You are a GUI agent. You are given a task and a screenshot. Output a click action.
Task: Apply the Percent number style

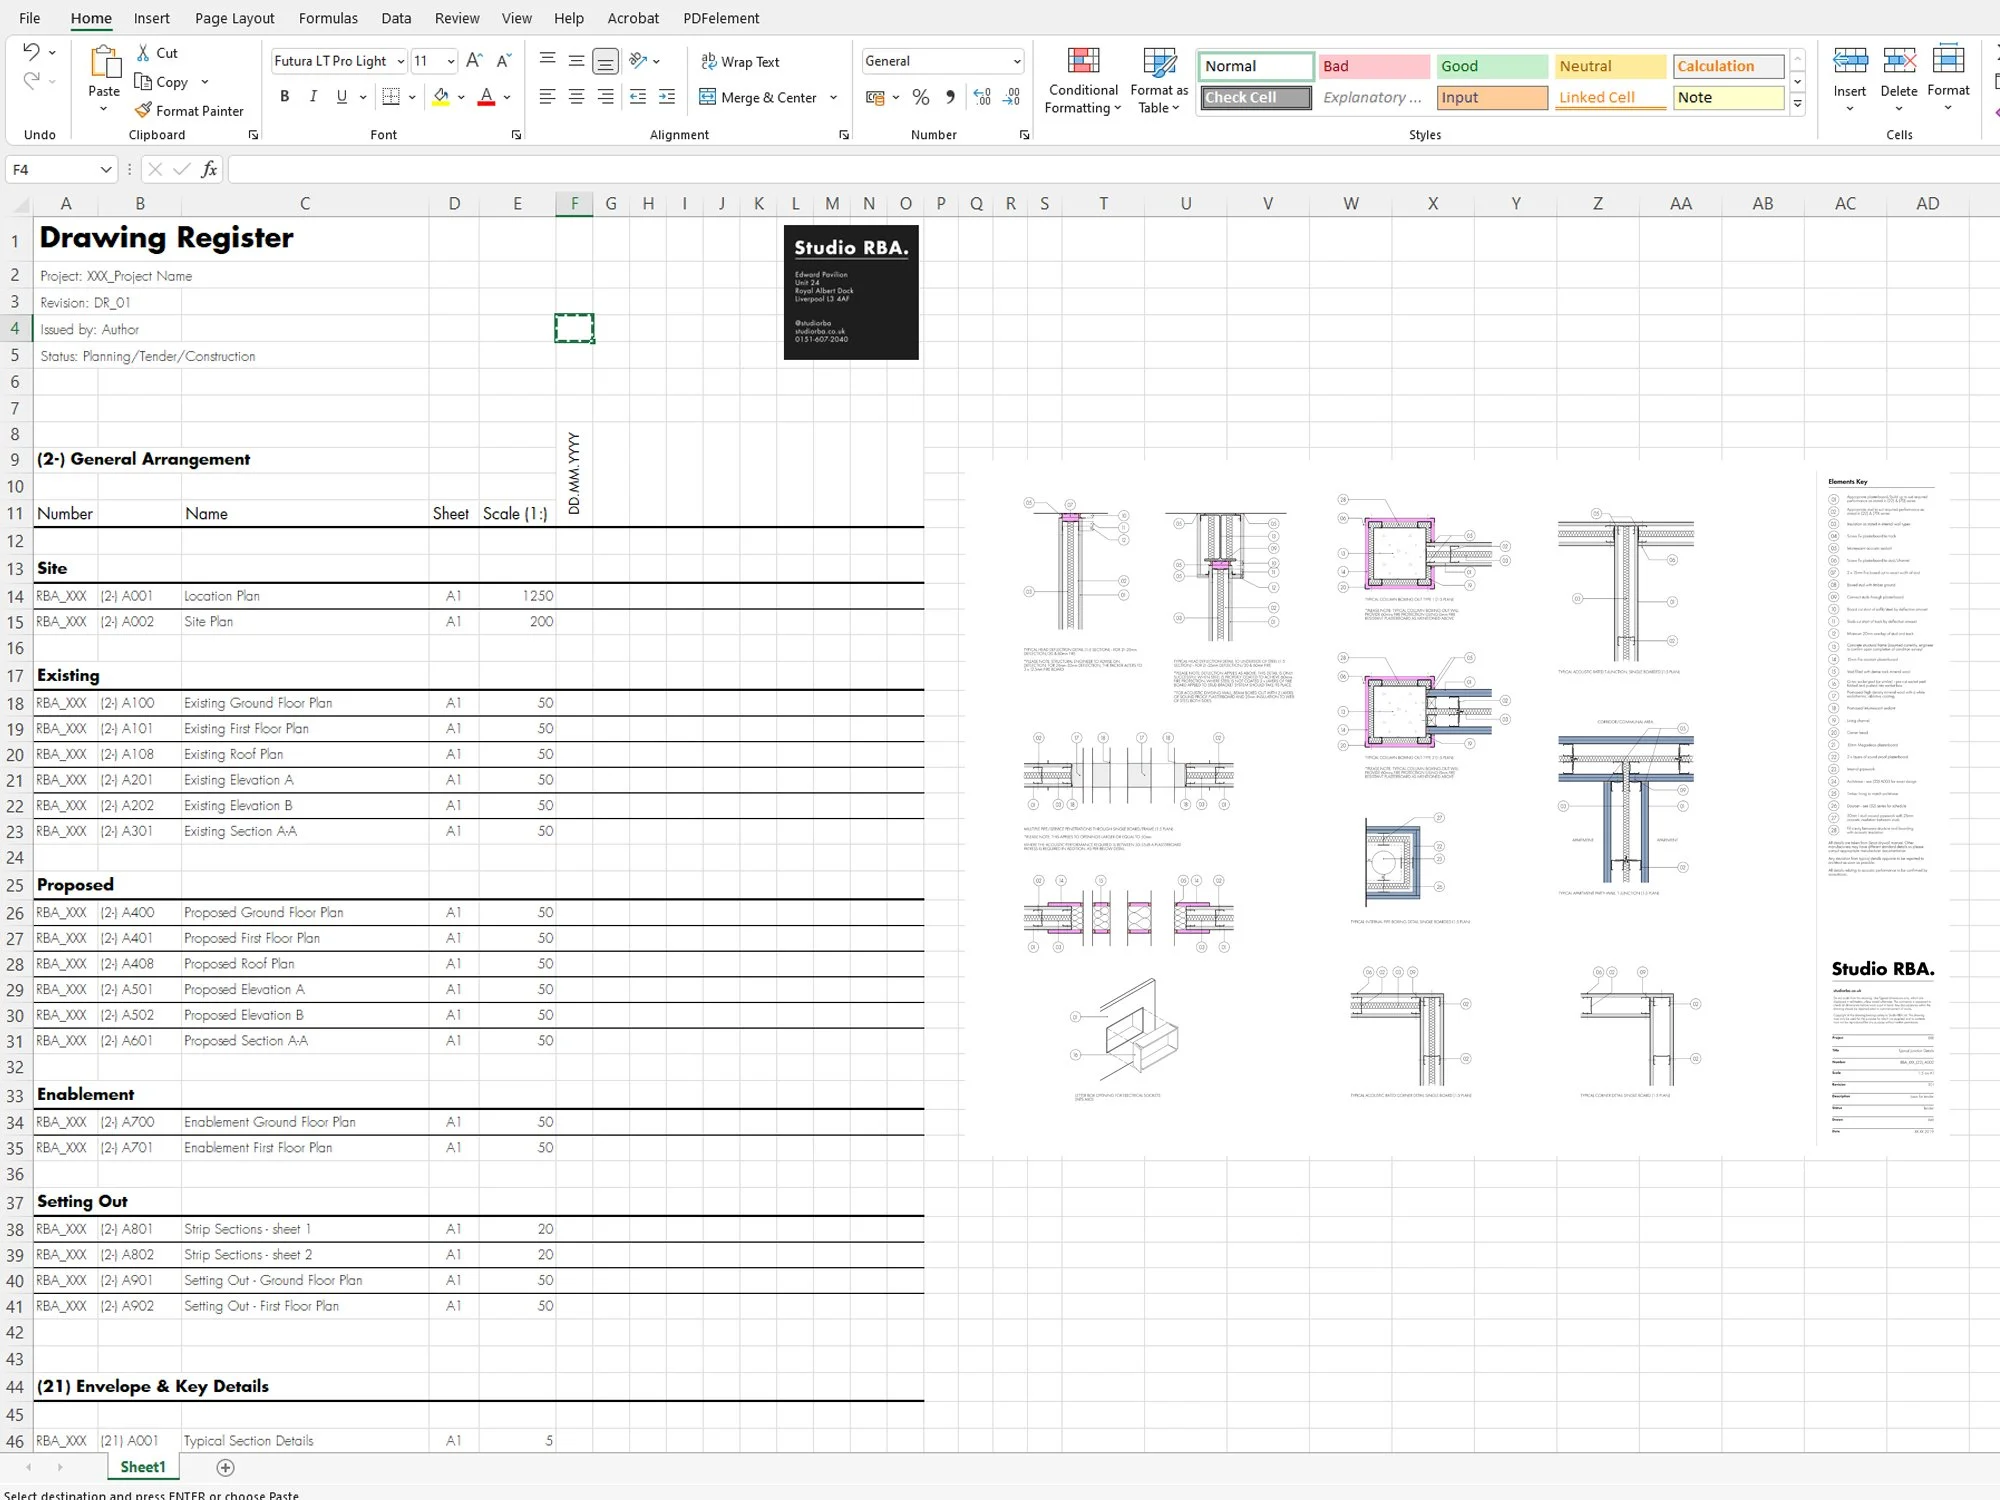pos(920,97)
